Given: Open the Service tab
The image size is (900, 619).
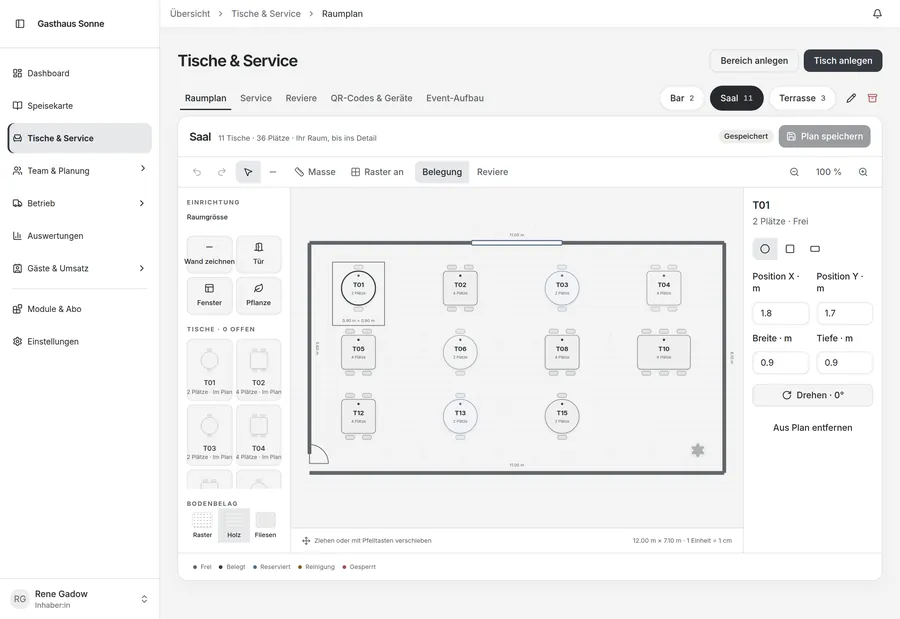Looking at the screenshot, I should (256, 98).
